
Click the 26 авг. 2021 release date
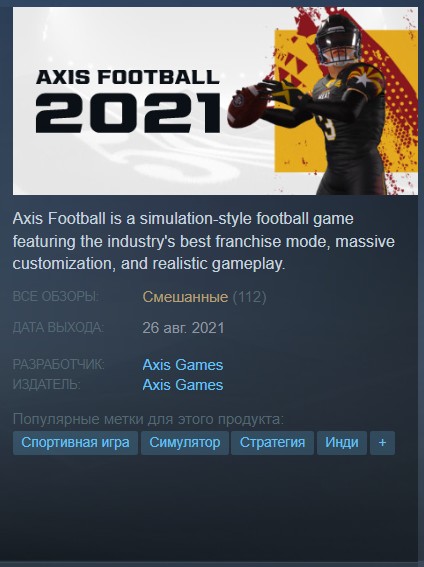click(183, 328)
